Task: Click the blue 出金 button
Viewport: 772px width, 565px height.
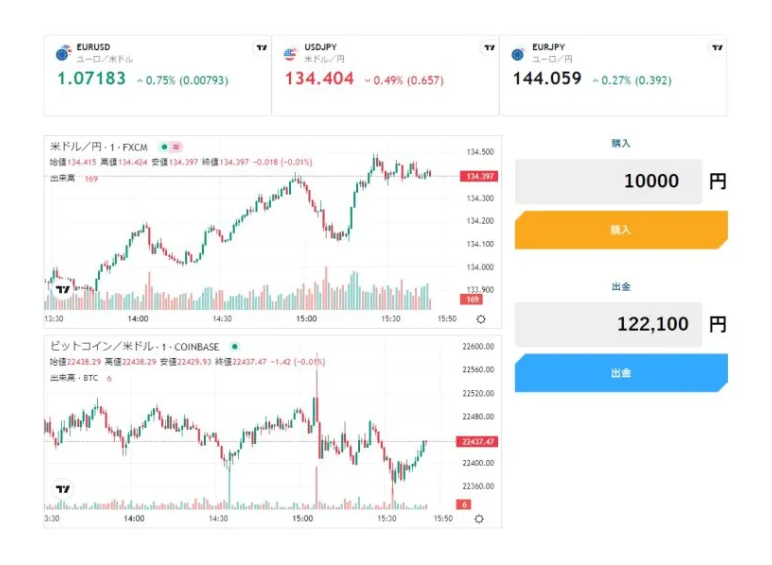Action: click(x=621, y=373)
